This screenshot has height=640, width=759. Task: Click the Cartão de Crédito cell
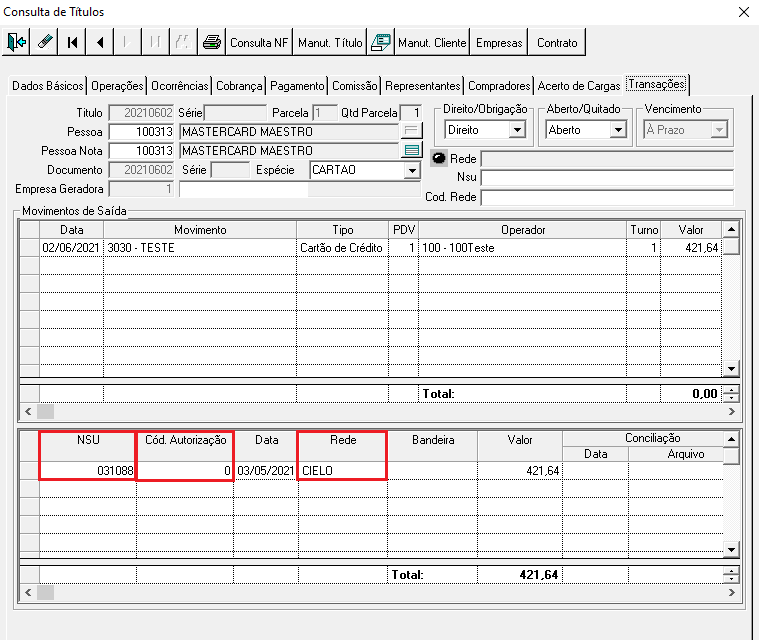[342, 248]
